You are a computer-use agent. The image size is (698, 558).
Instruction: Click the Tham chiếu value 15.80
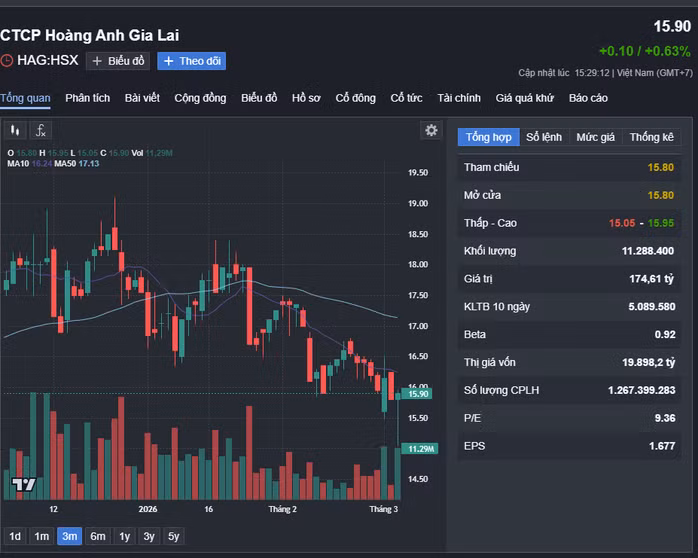(x=661, y=167)
